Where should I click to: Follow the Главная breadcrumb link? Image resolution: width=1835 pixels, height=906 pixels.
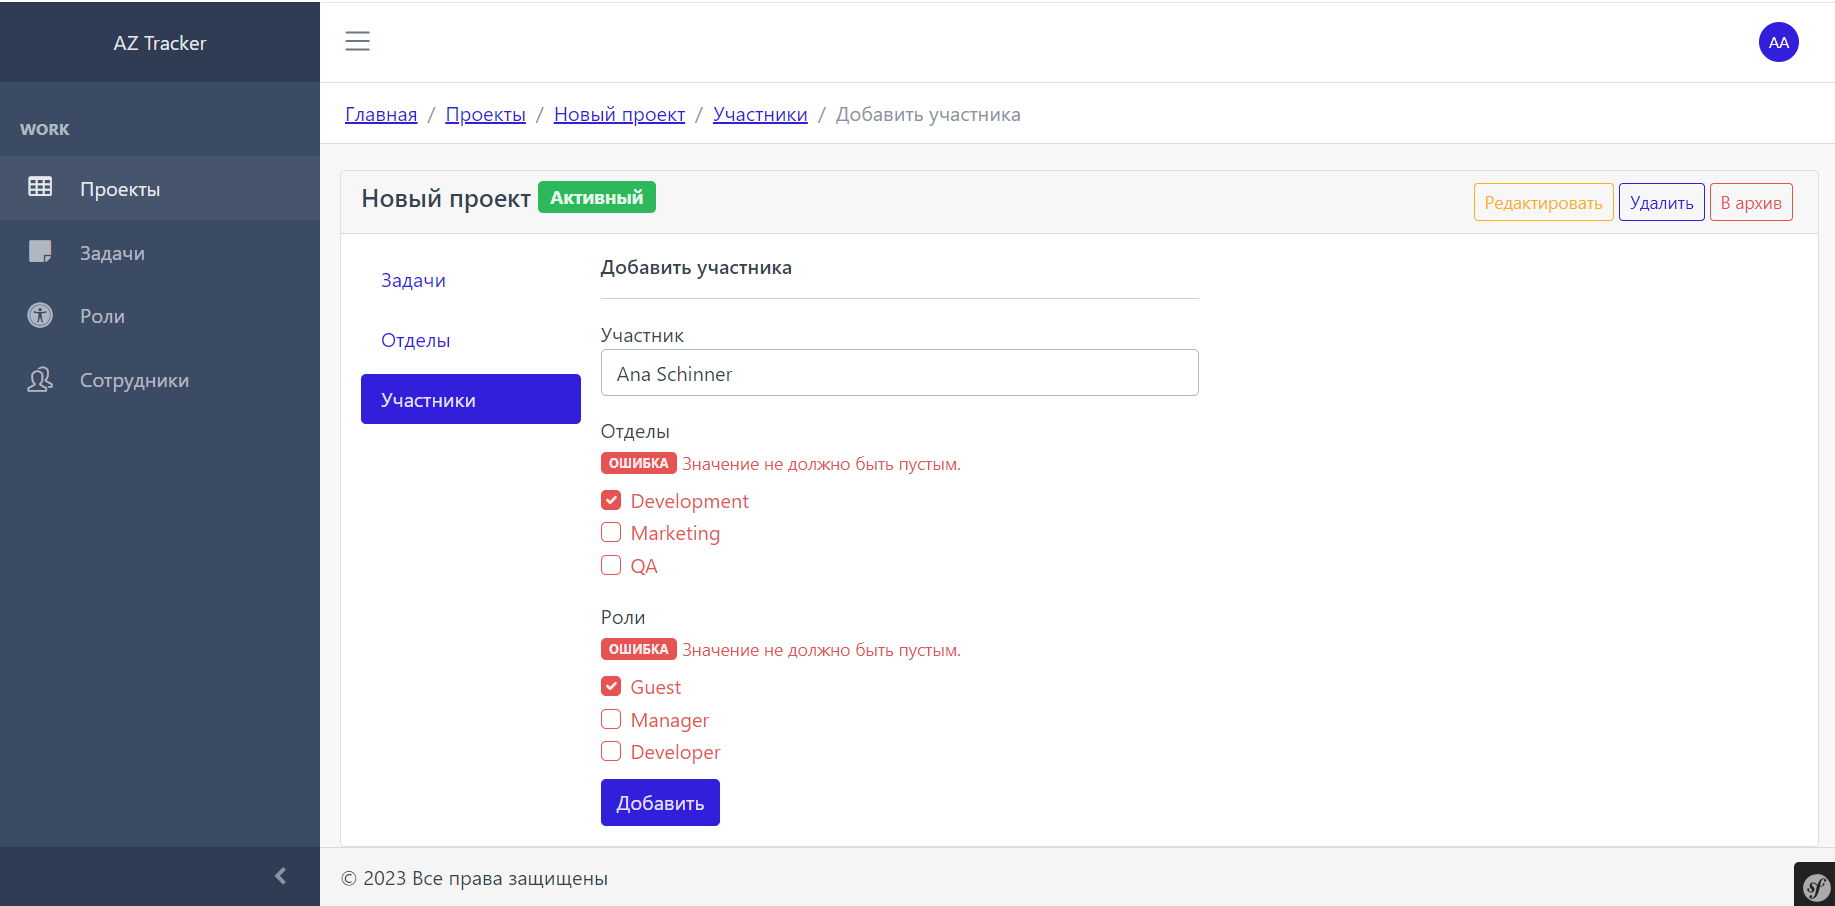point(381,114)
